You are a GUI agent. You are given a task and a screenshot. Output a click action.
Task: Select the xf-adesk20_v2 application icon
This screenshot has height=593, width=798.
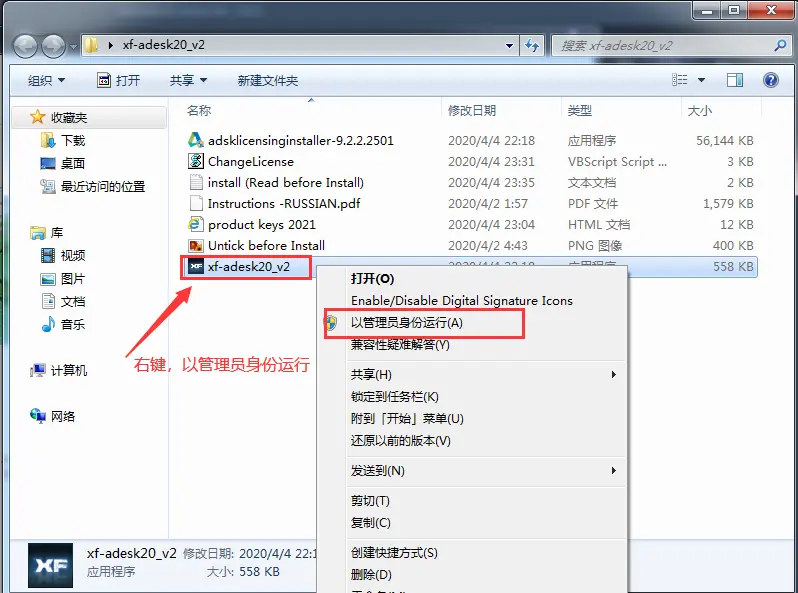196,266
